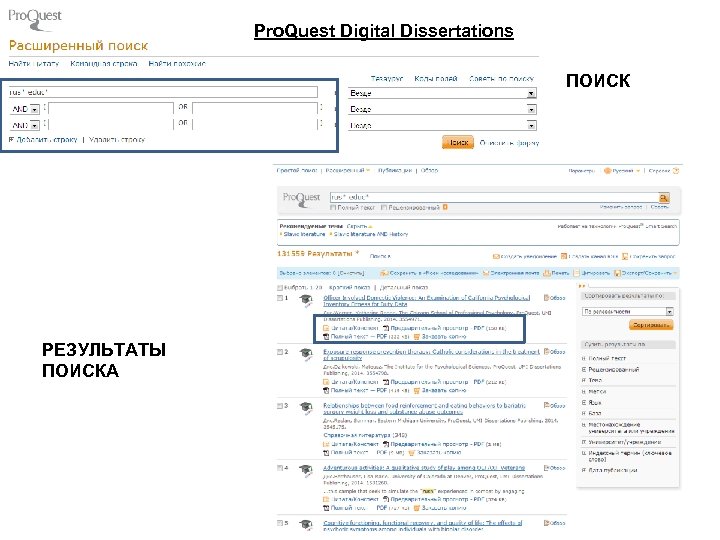
Task: Click the order copy cart icon of result 4
Action: pyautogui.click(x=417, y=507)
